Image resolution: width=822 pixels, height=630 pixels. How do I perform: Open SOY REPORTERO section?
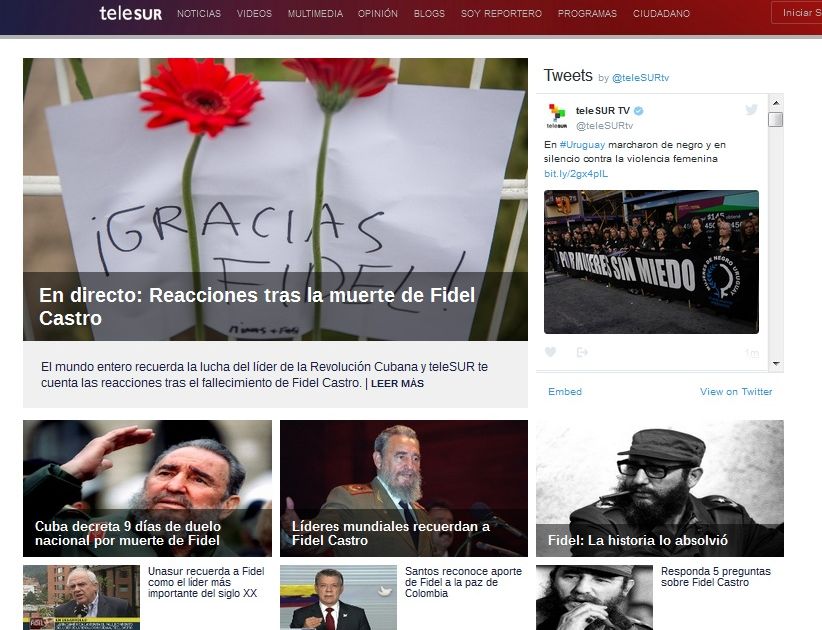[501, 14]
